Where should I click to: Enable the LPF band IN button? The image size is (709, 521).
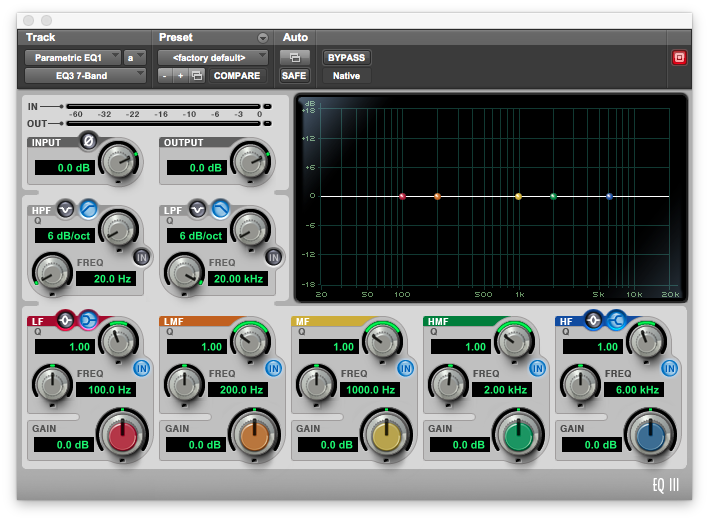(x=273, y=256)
